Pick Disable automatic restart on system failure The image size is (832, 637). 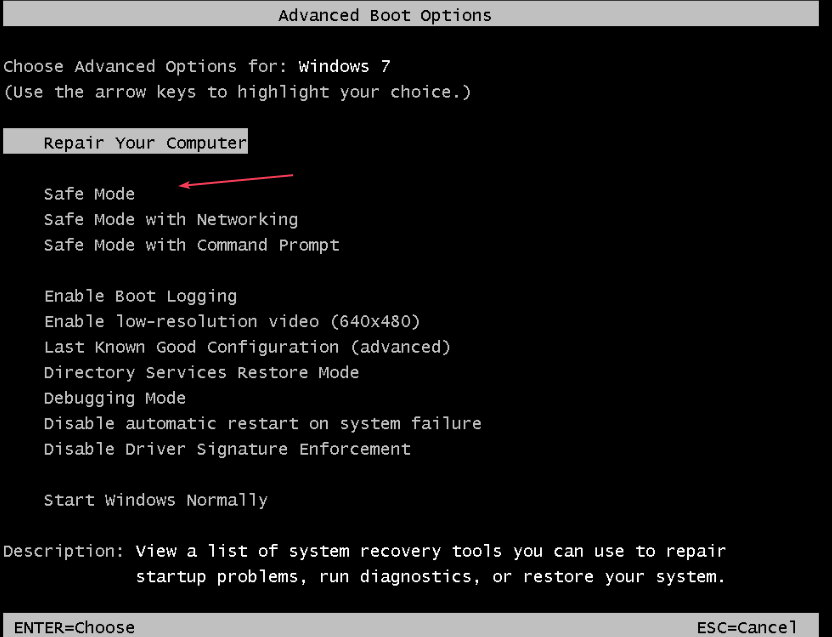(x=263, y=423)
